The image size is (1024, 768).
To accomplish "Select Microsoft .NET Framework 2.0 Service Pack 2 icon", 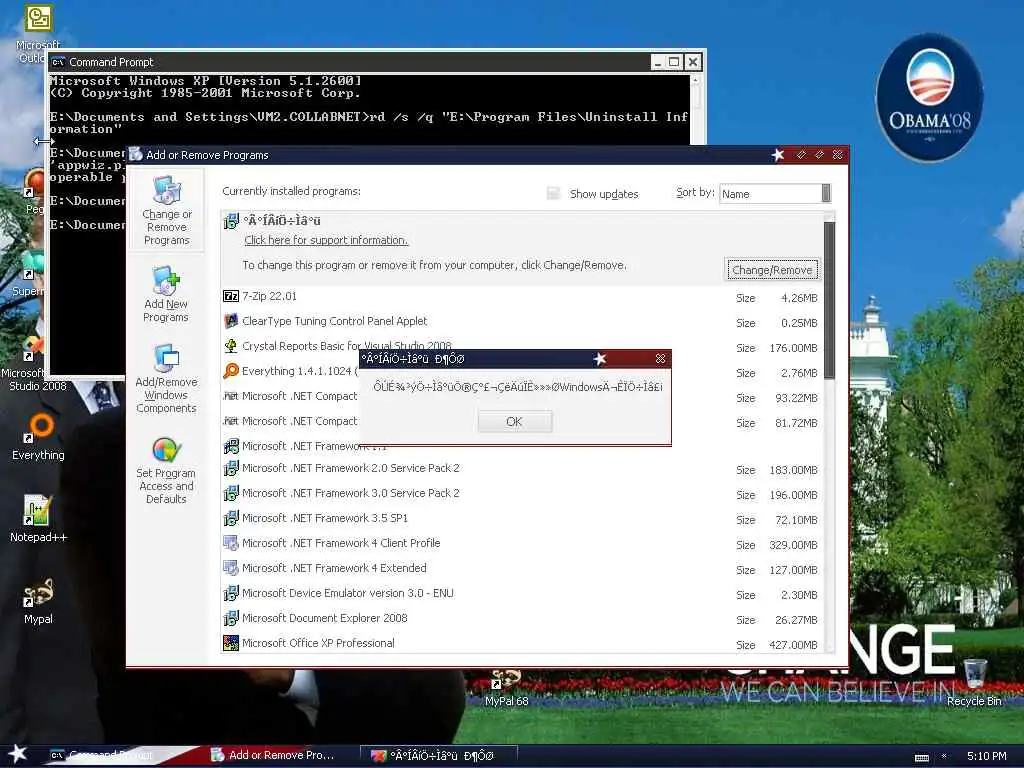I will pos(231,468).
